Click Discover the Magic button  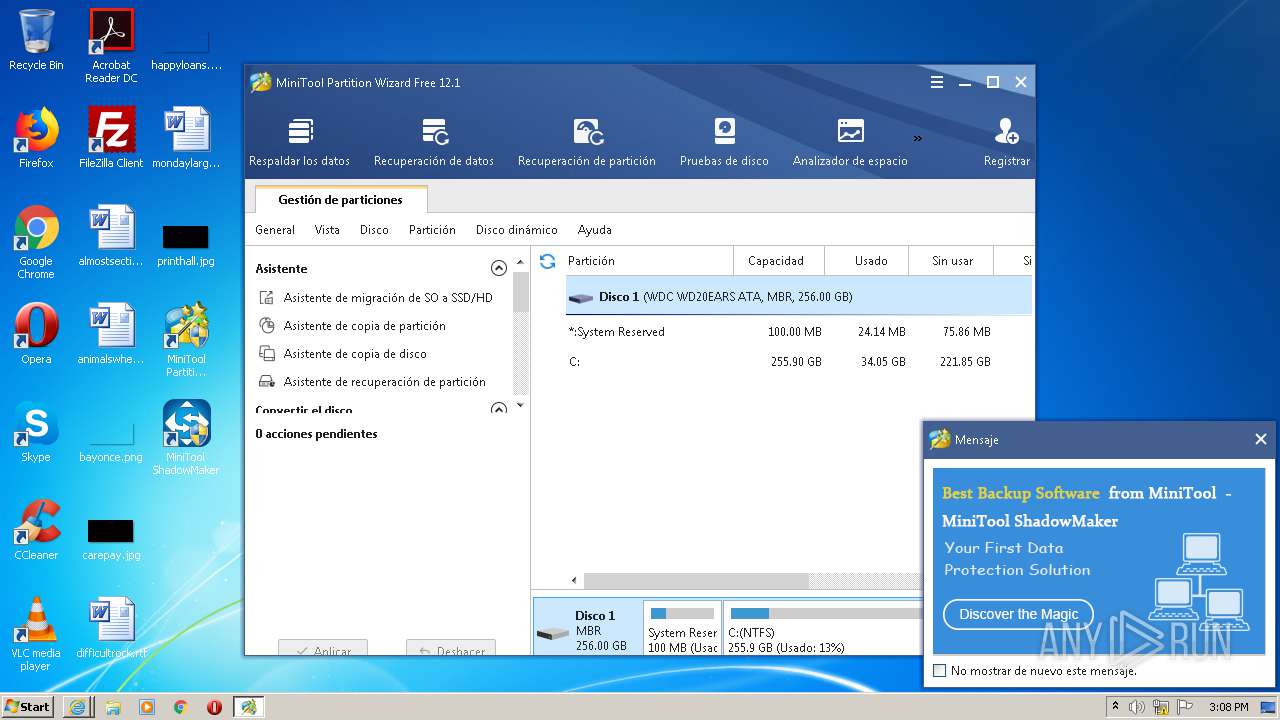click(x=1018, y=614)
